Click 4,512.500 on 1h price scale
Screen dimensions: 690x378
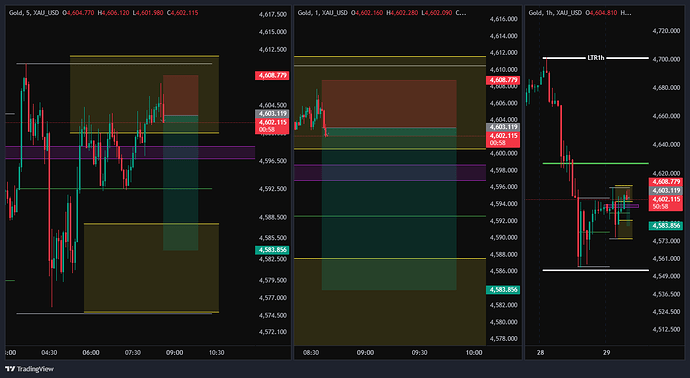666,329
